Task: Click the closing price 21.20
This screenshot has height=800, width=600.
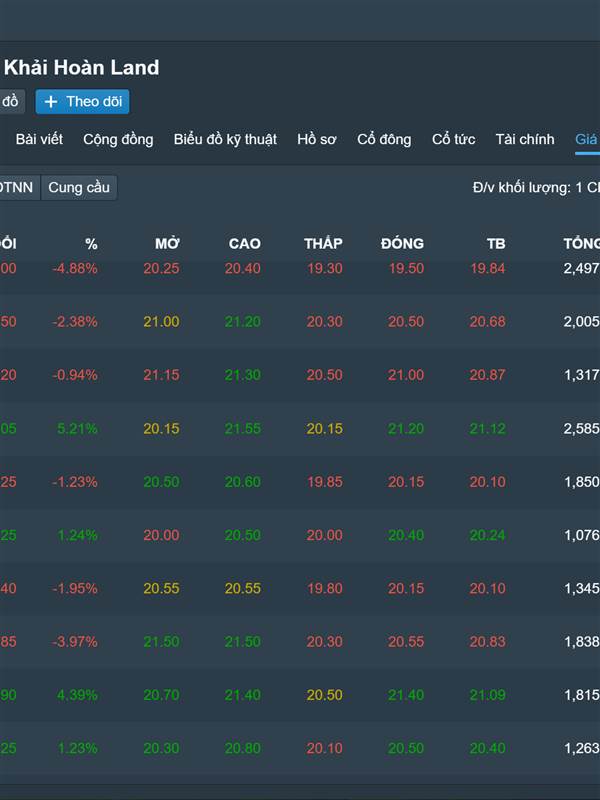Action: [406, 429]
